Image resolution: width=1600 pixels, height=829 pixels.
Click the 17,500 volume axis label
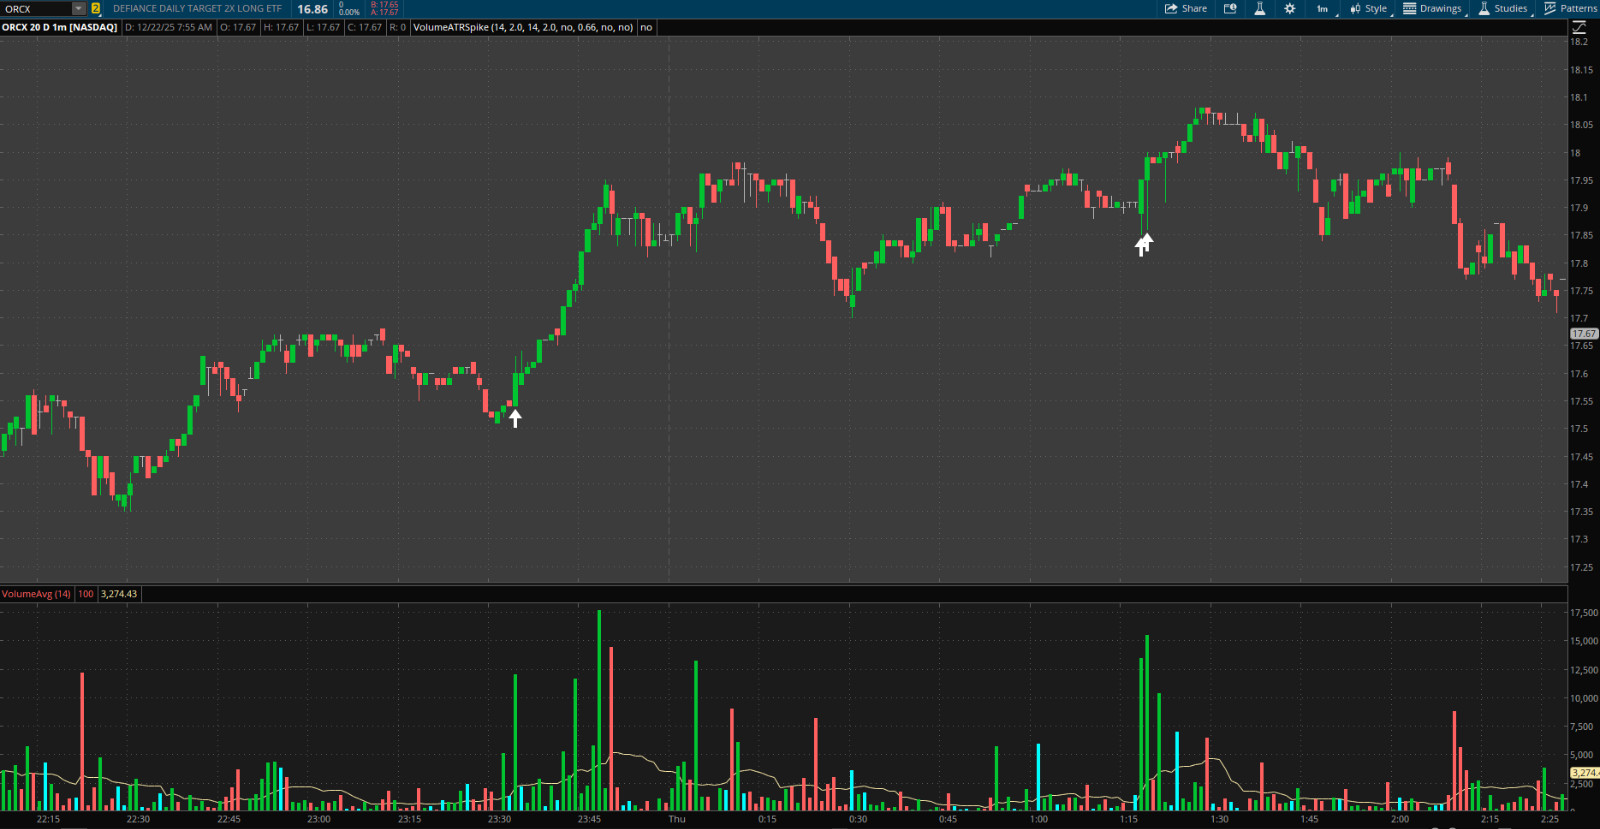pyautogui.click(x=1583, y=613)
